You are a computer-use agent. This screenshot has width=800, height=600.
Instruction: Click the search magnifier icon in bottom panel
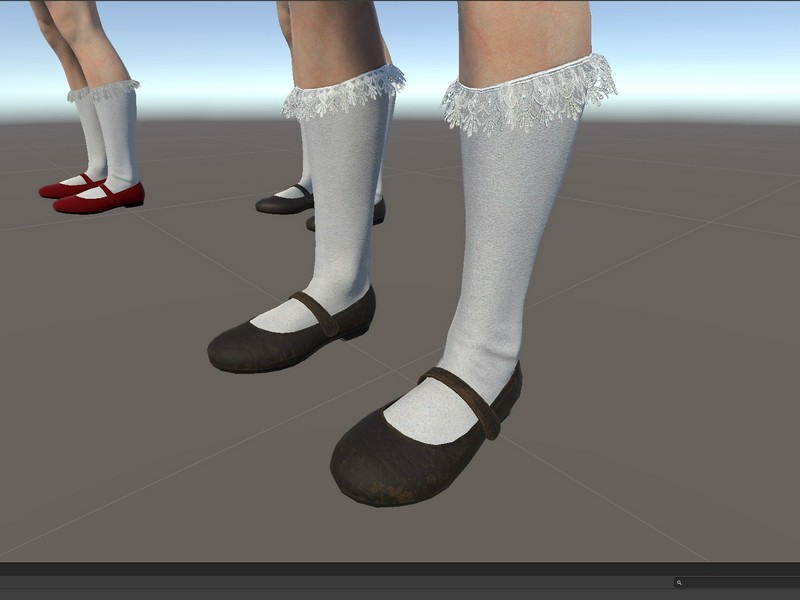(x=679, y=582)
